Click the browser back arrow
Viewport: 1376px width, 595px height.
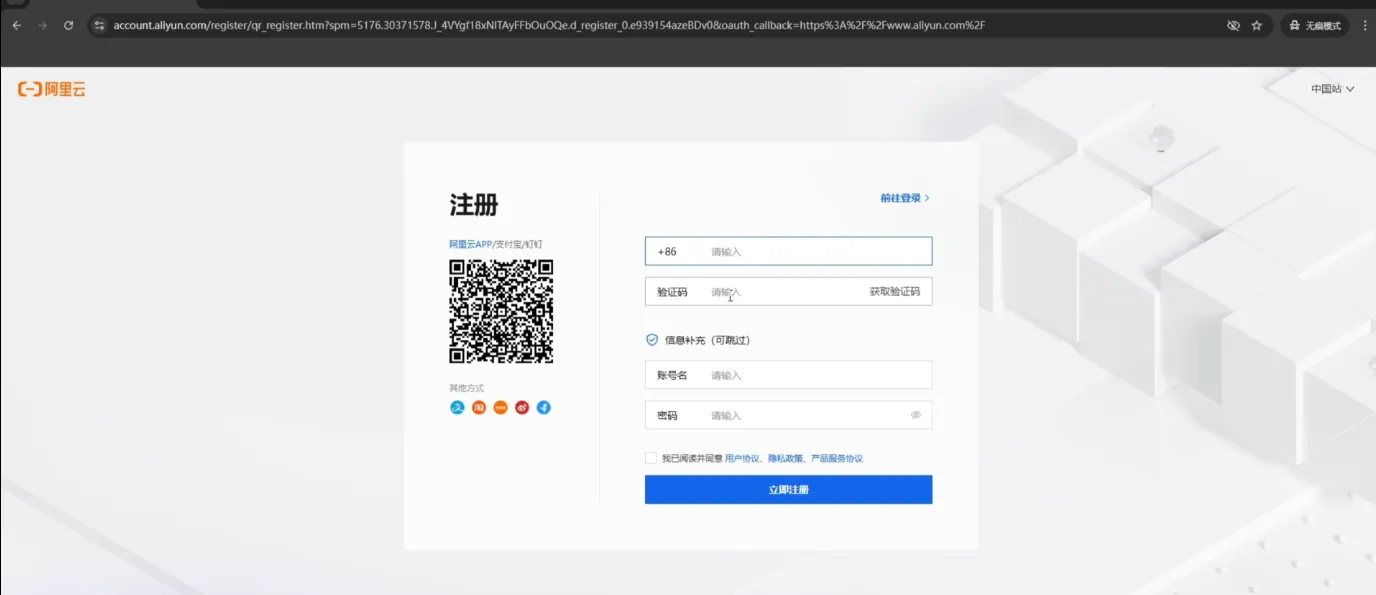tap(16, 25)
